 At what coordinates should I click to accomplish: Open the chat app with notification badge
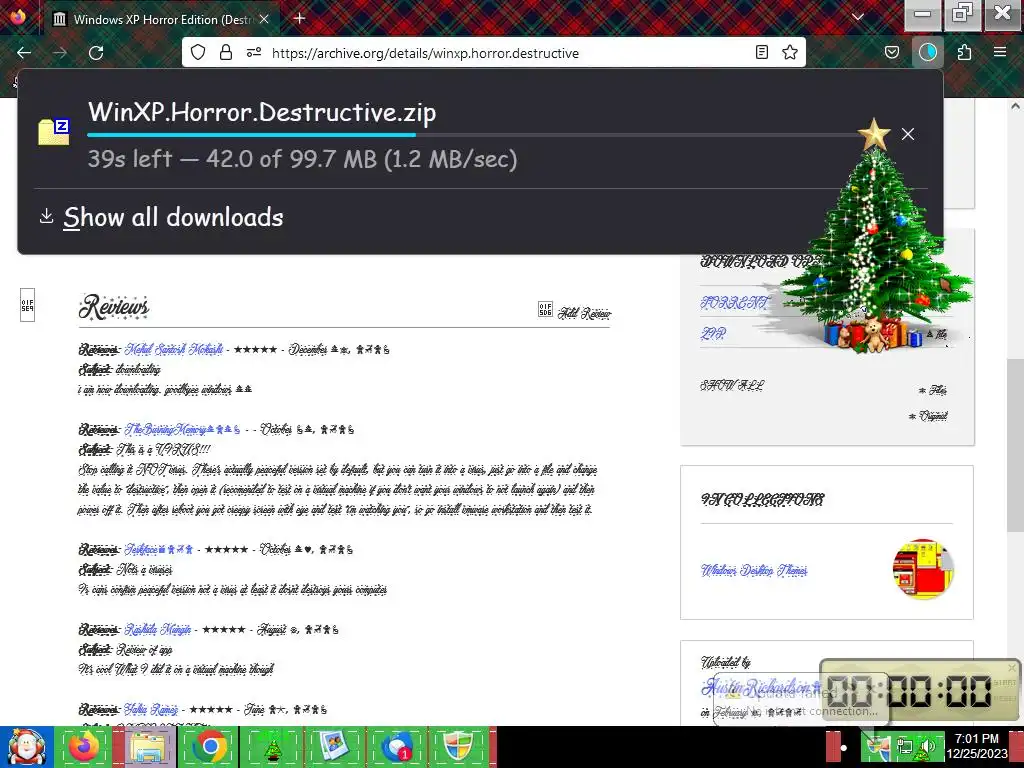pos(396,746)
